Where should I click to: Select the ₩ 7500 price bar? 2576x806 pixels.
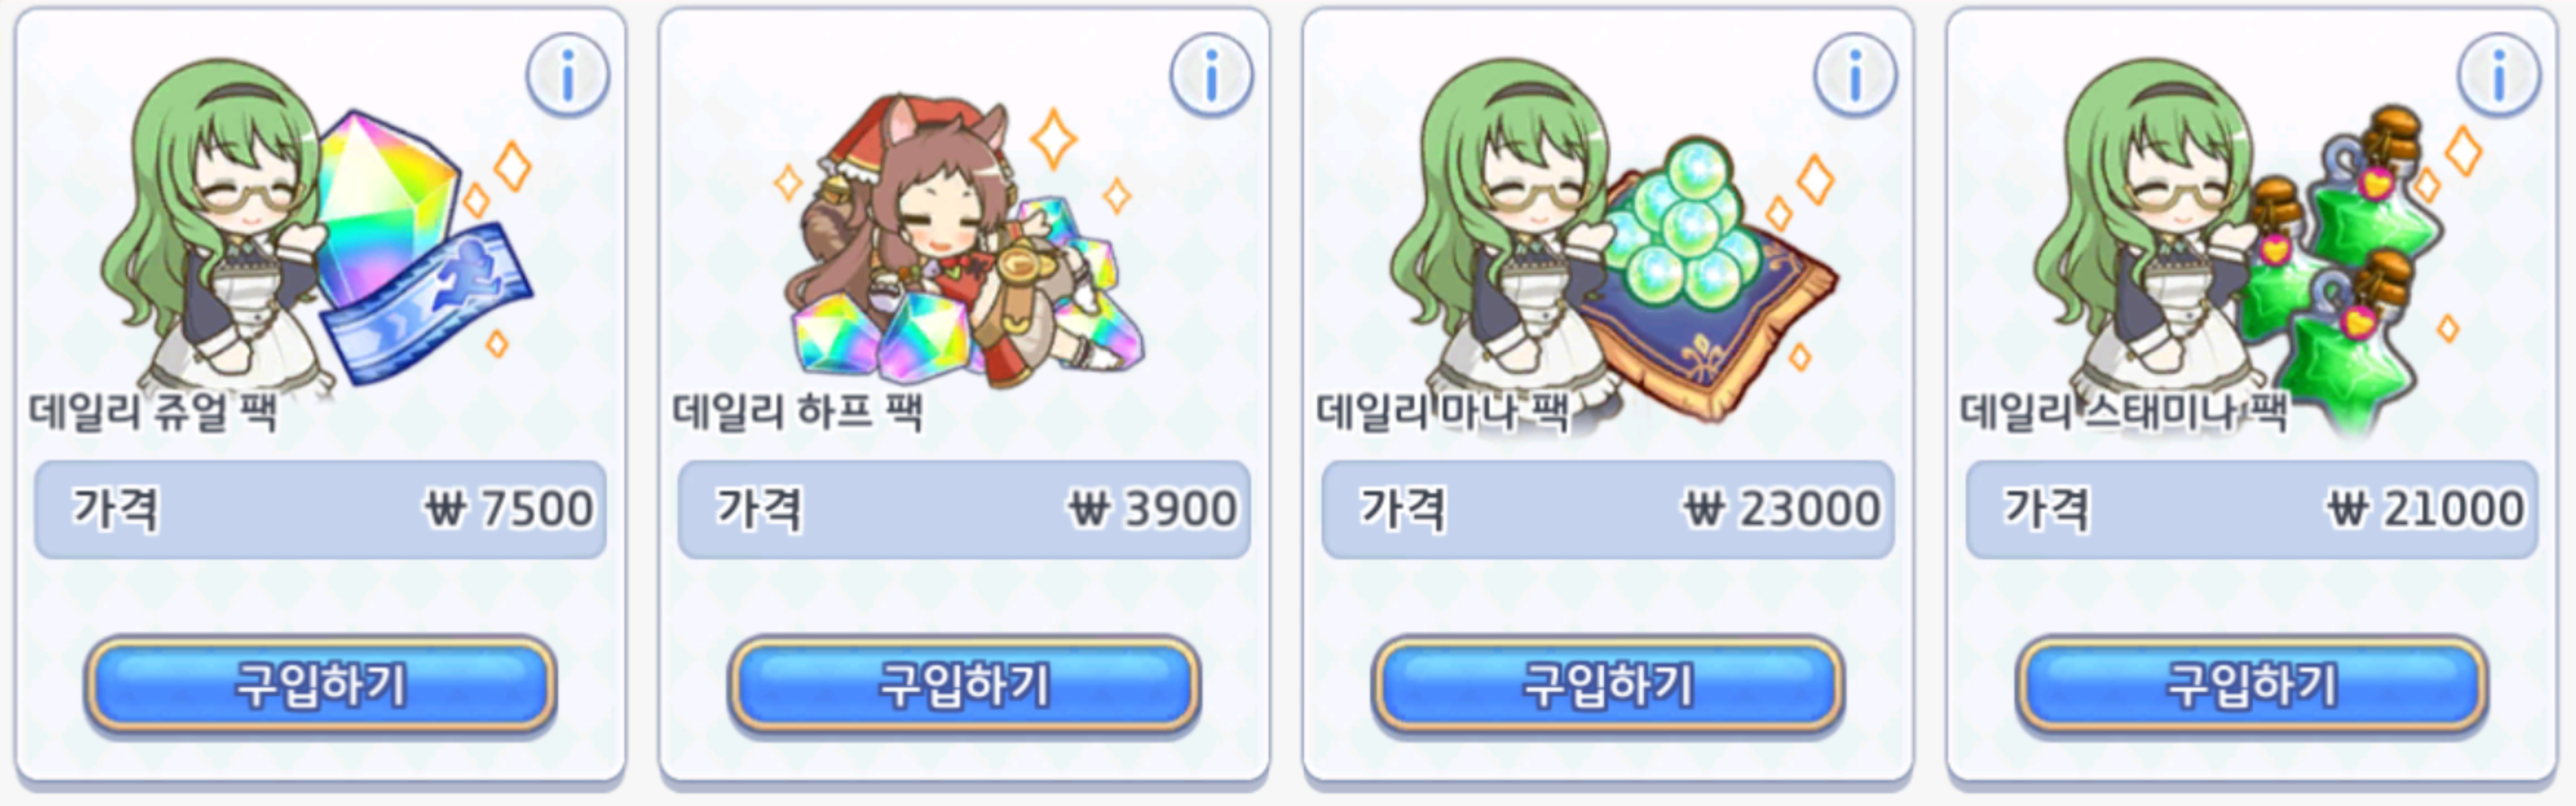click(321, 509)
